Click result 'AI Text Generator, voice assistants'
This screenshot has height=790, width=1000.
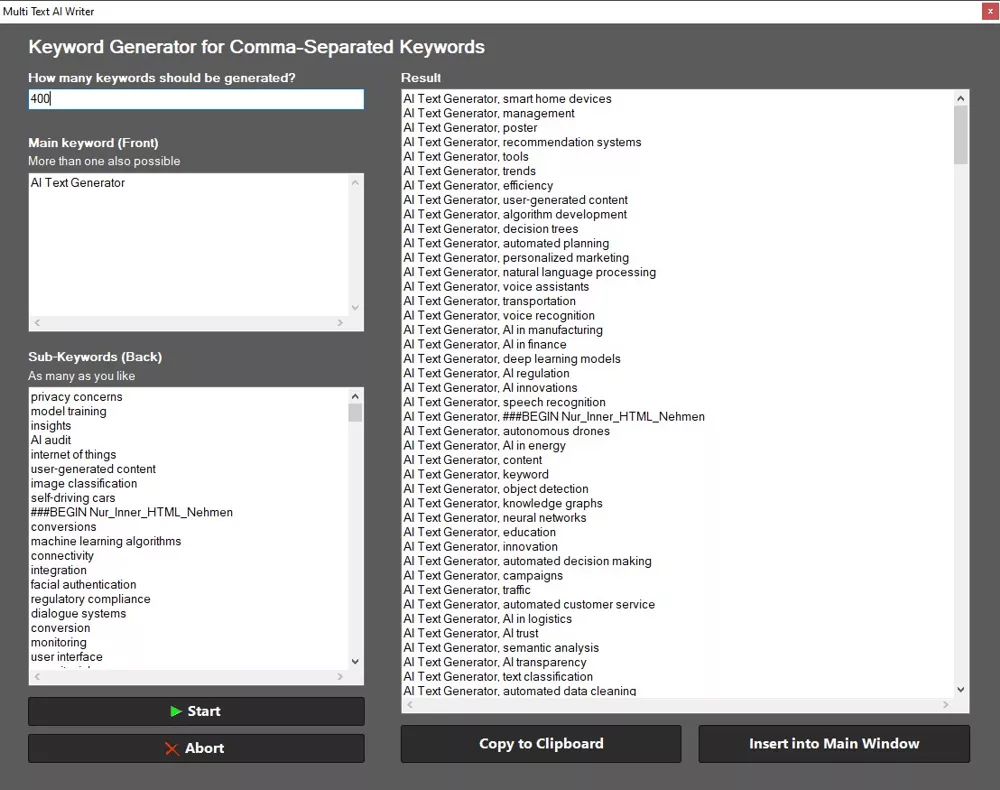(496, 286)
